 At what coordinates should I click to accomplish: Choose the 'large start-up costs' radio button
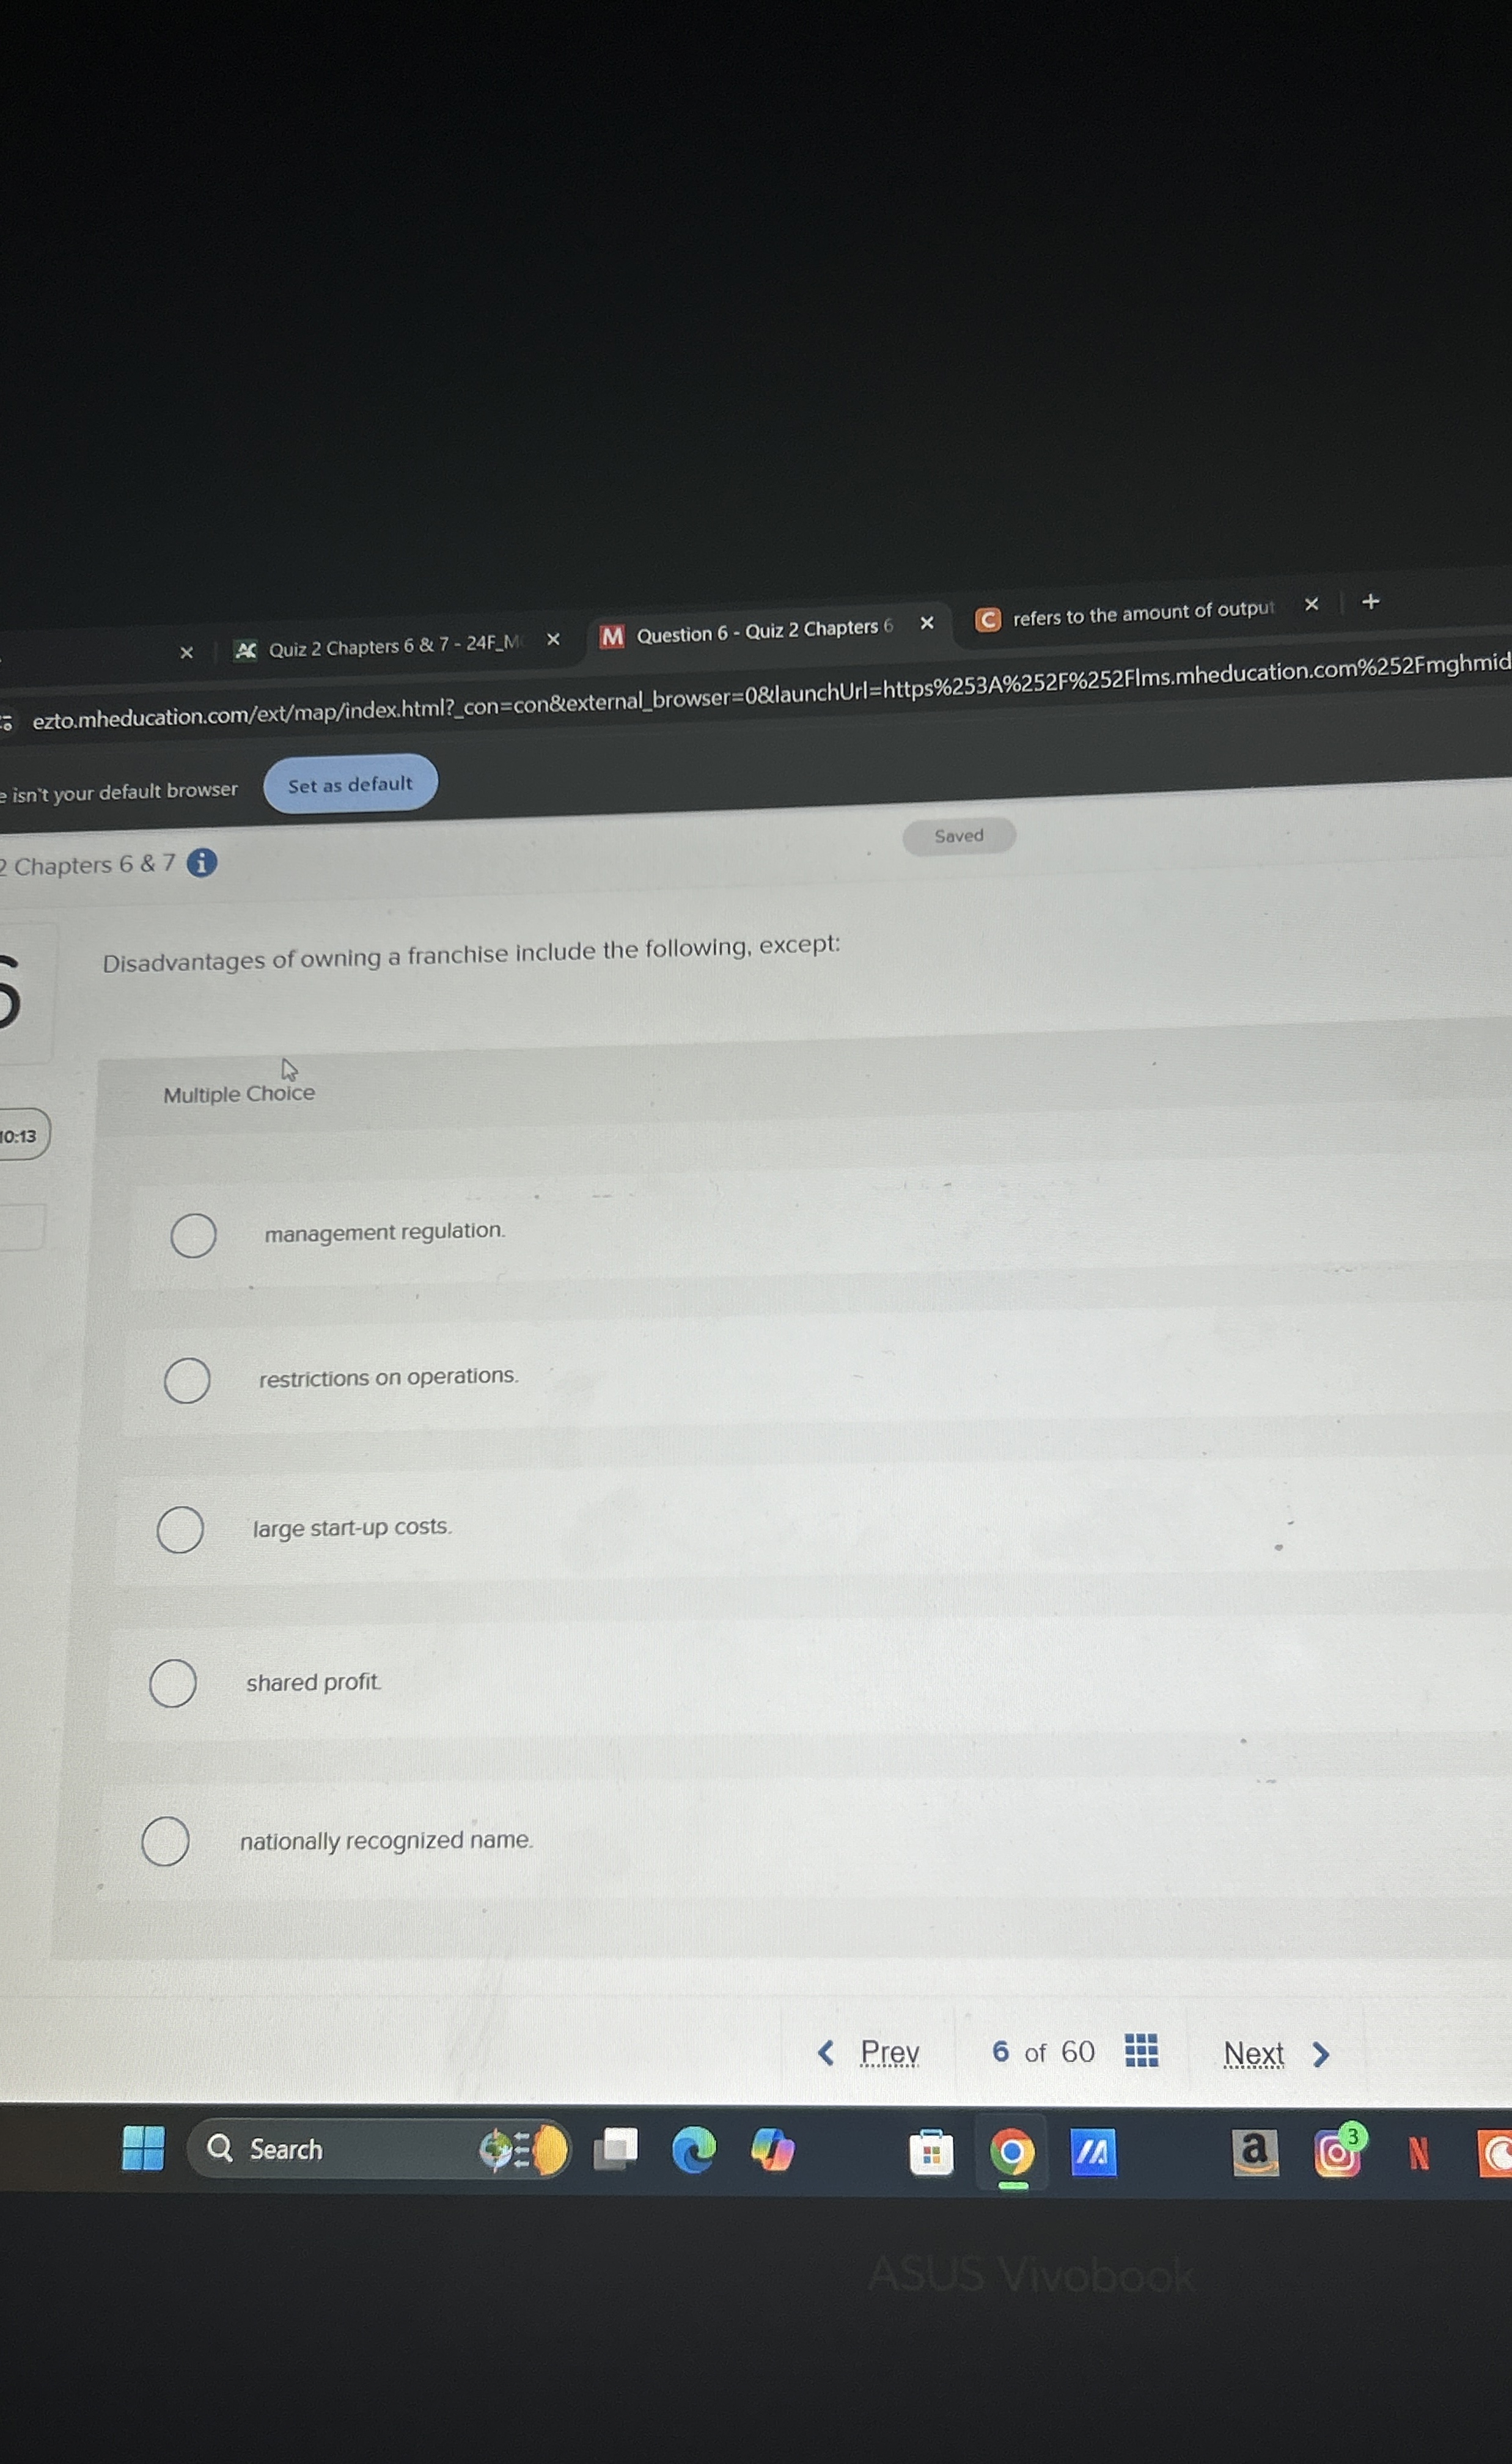pyautogui.click(x=180, y=1529)
